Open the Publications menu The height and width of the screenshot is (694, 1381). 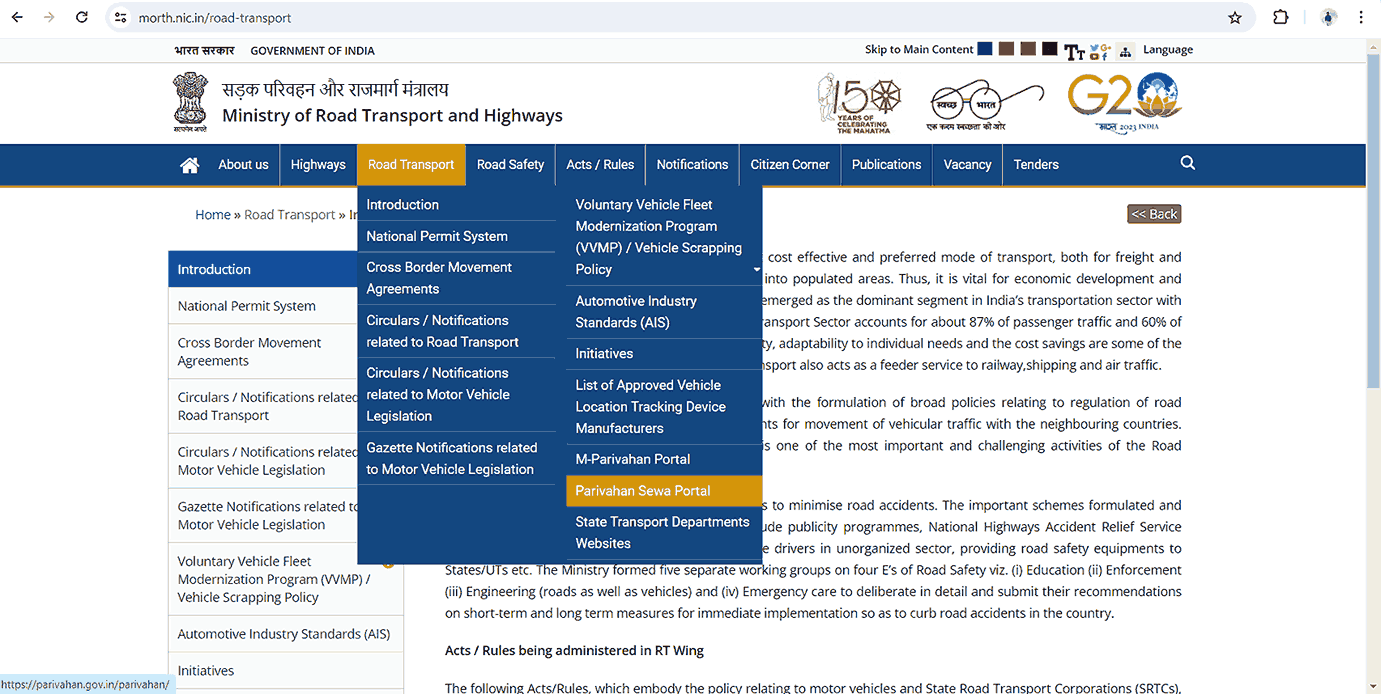[x=886, y=165]
